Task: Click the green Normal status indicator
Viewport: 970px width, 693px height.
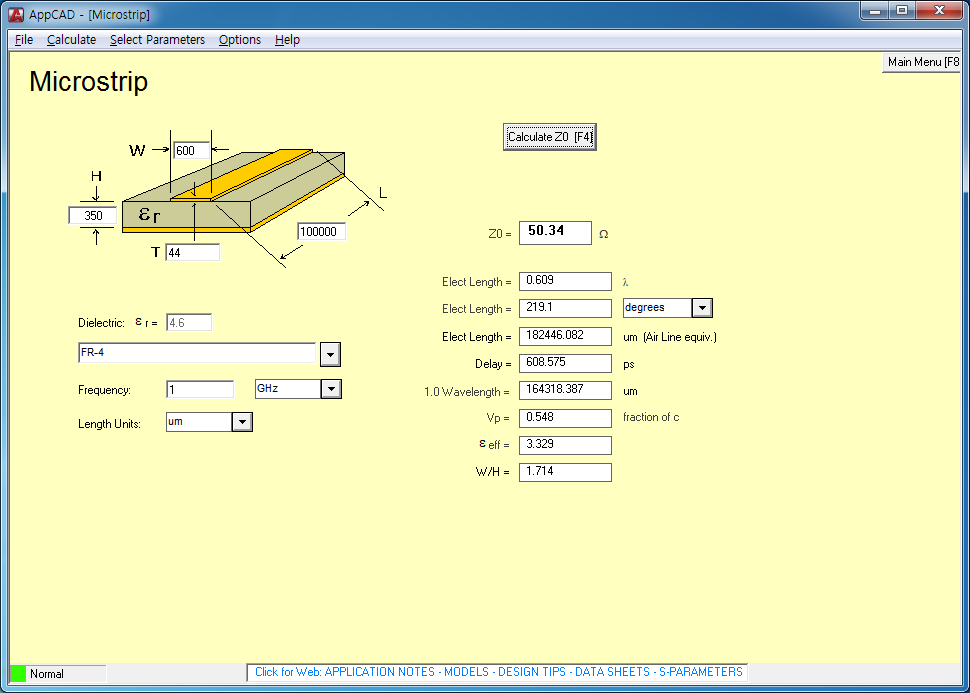Action: (x=18, y=673)
